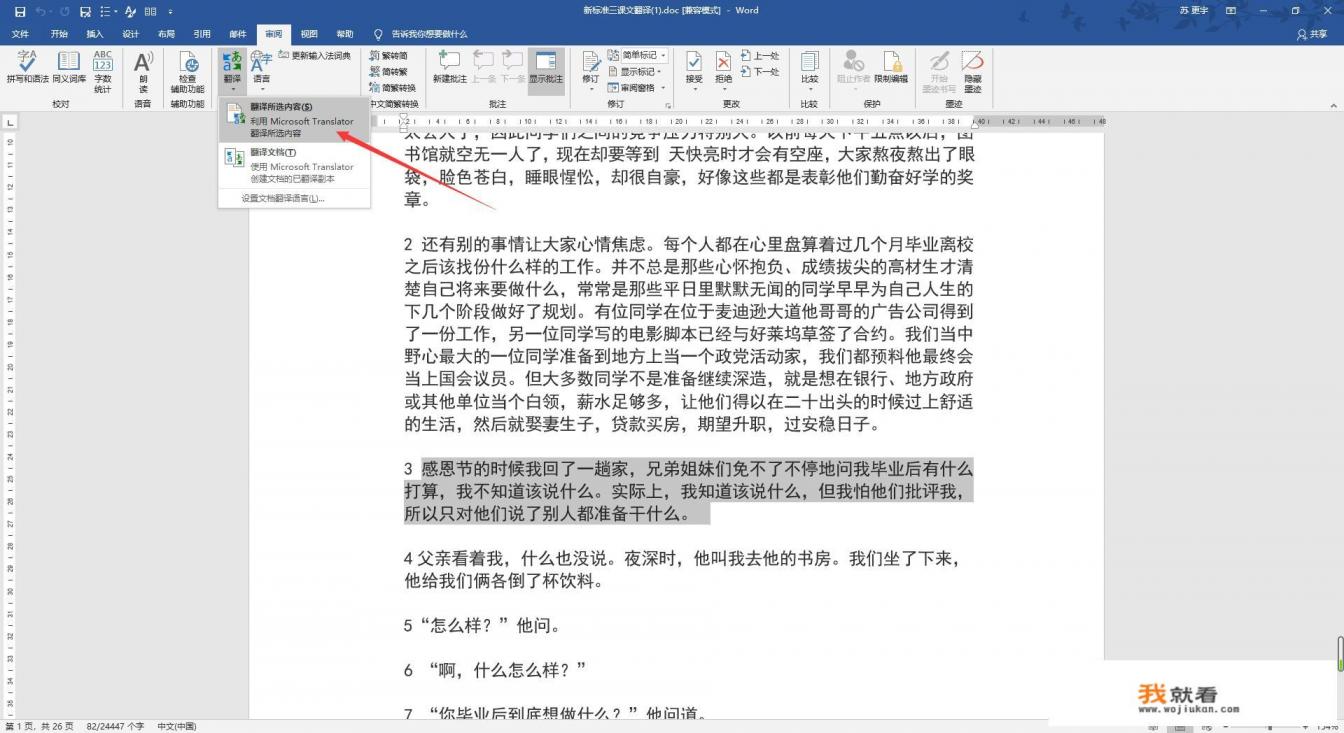Image resolution: width=1344 pixels, height=733 pixels.
Task: Switch to the Home (开始) tab
Action: tap(59, 34)
